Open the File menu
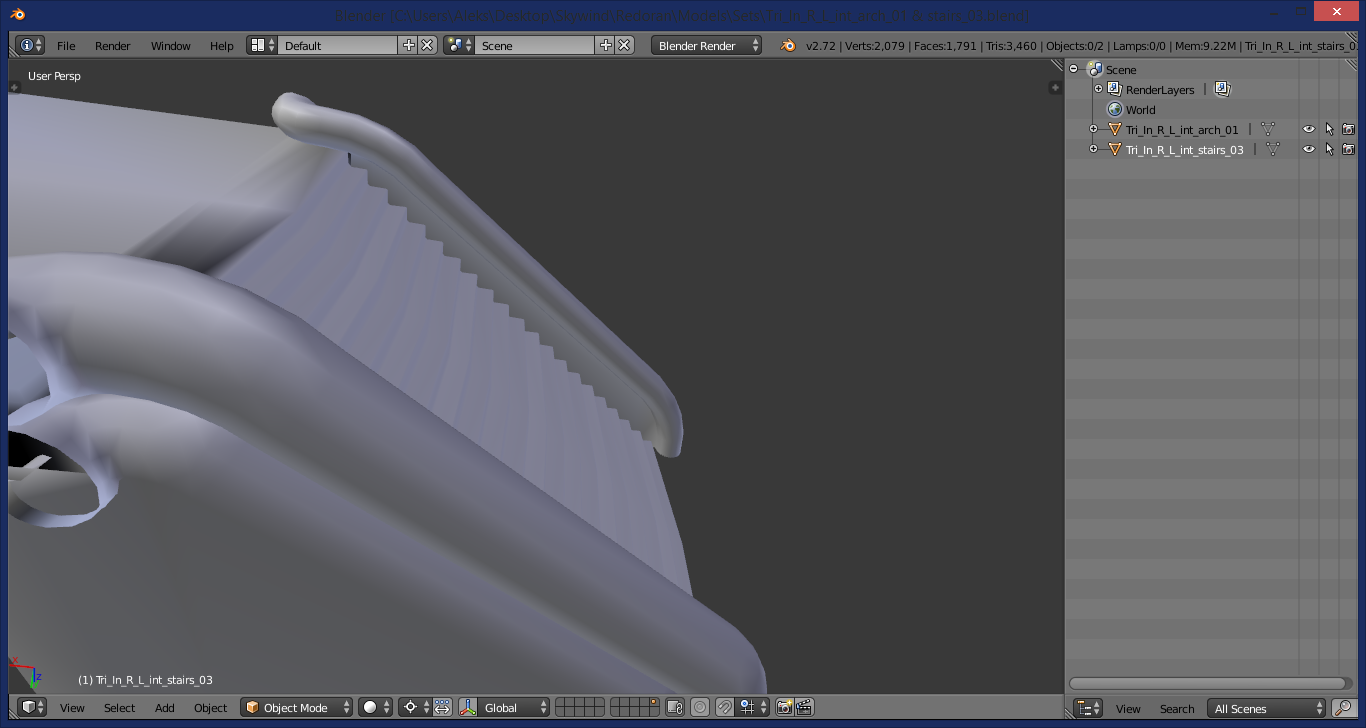The image size is (1366, 728). pyautogui.click(x=66, y=45)
